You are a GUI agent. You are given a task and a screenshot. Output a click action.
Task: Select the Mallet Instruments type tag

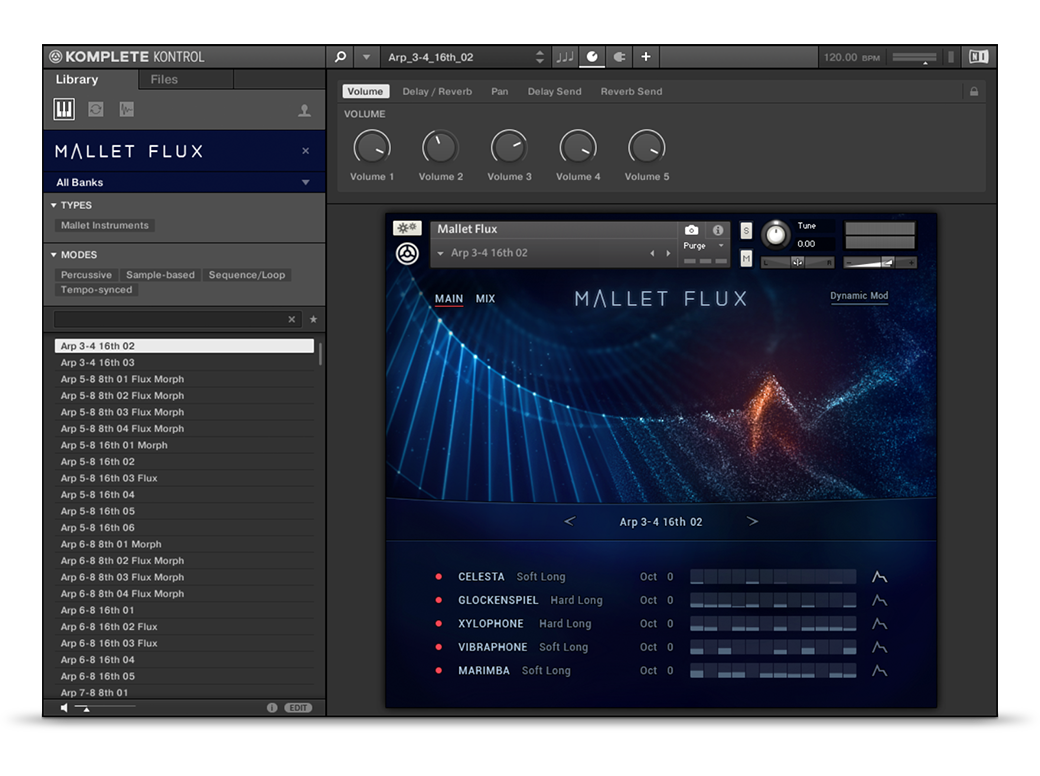coord(105,226)
